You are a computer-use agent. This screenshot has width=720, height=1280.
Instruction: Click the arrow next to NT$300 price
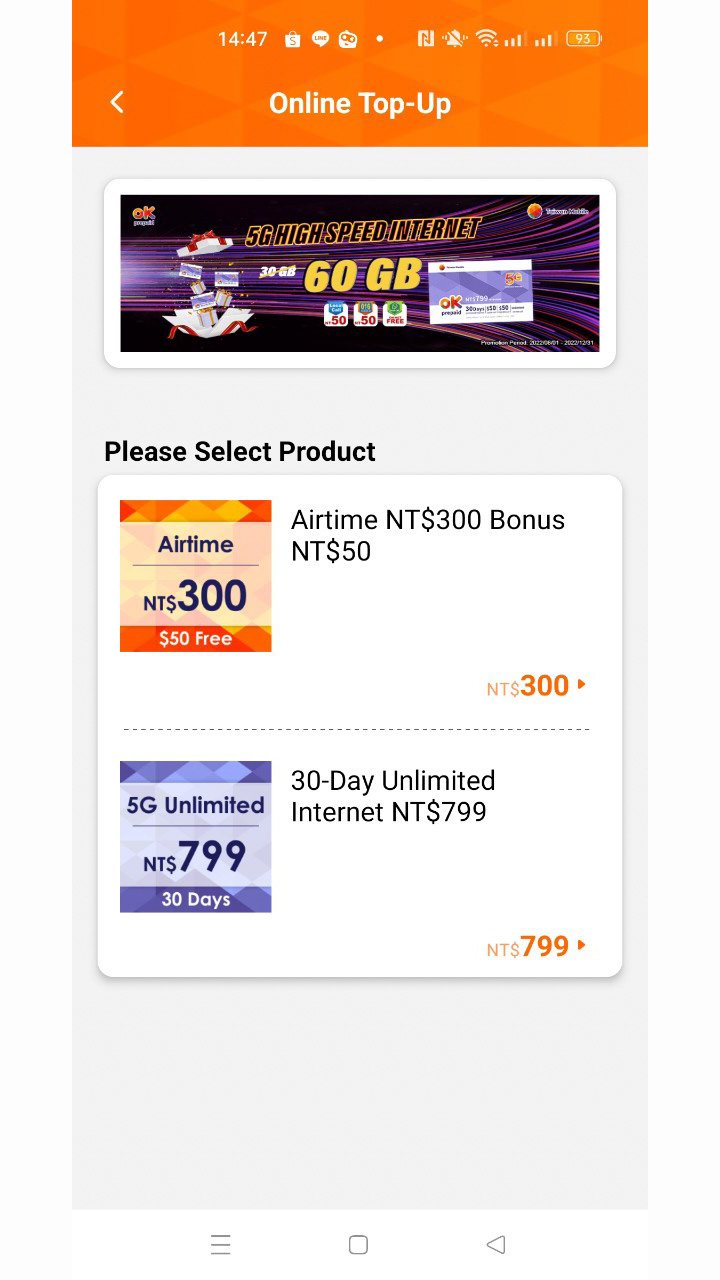[582, 685]
